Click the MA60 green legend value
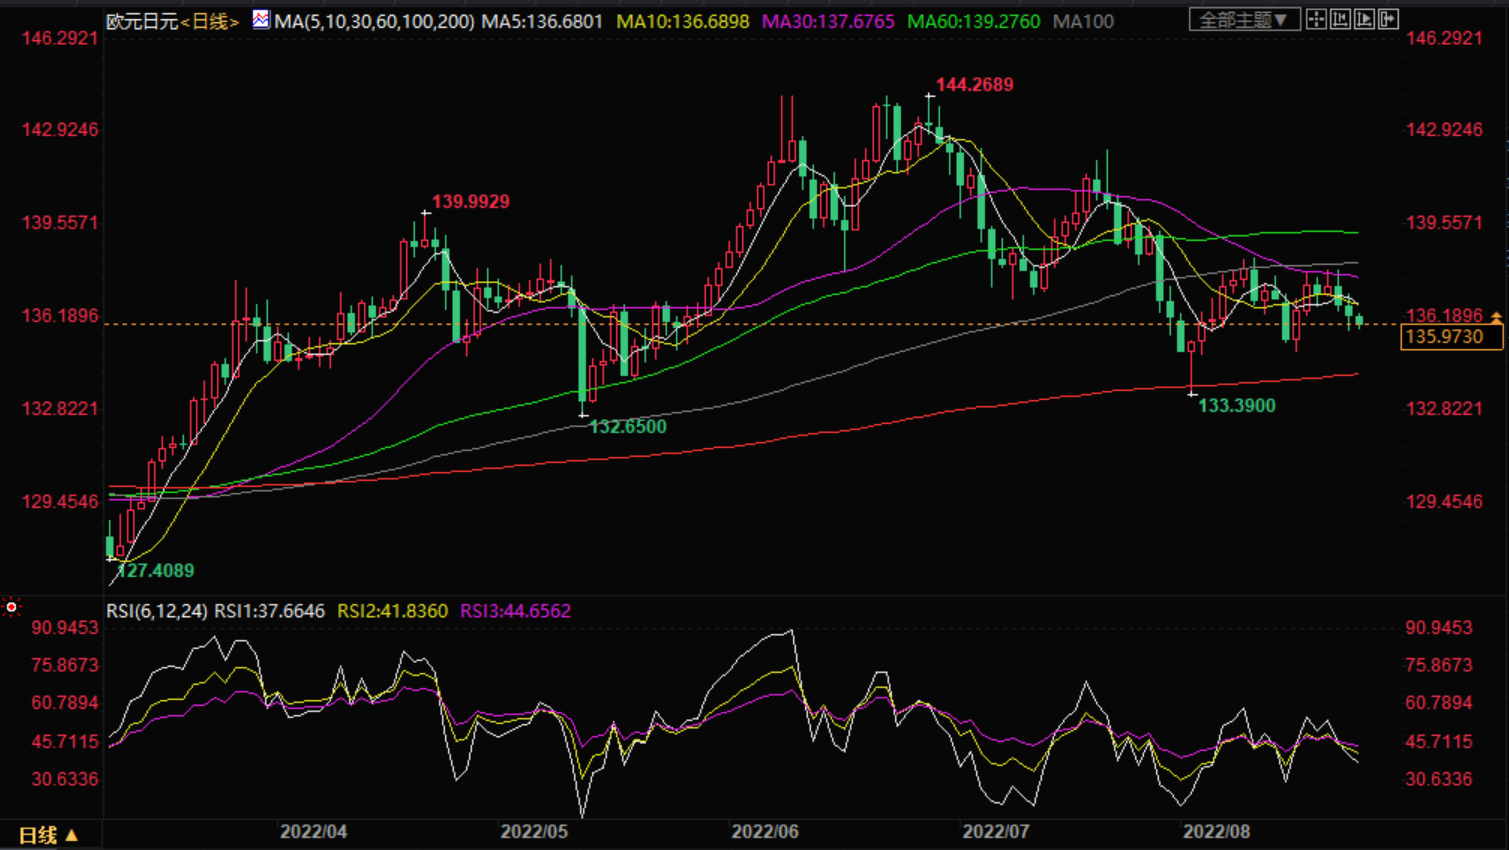The width and height of the screenshot is (1509, 850). point(973,21)
